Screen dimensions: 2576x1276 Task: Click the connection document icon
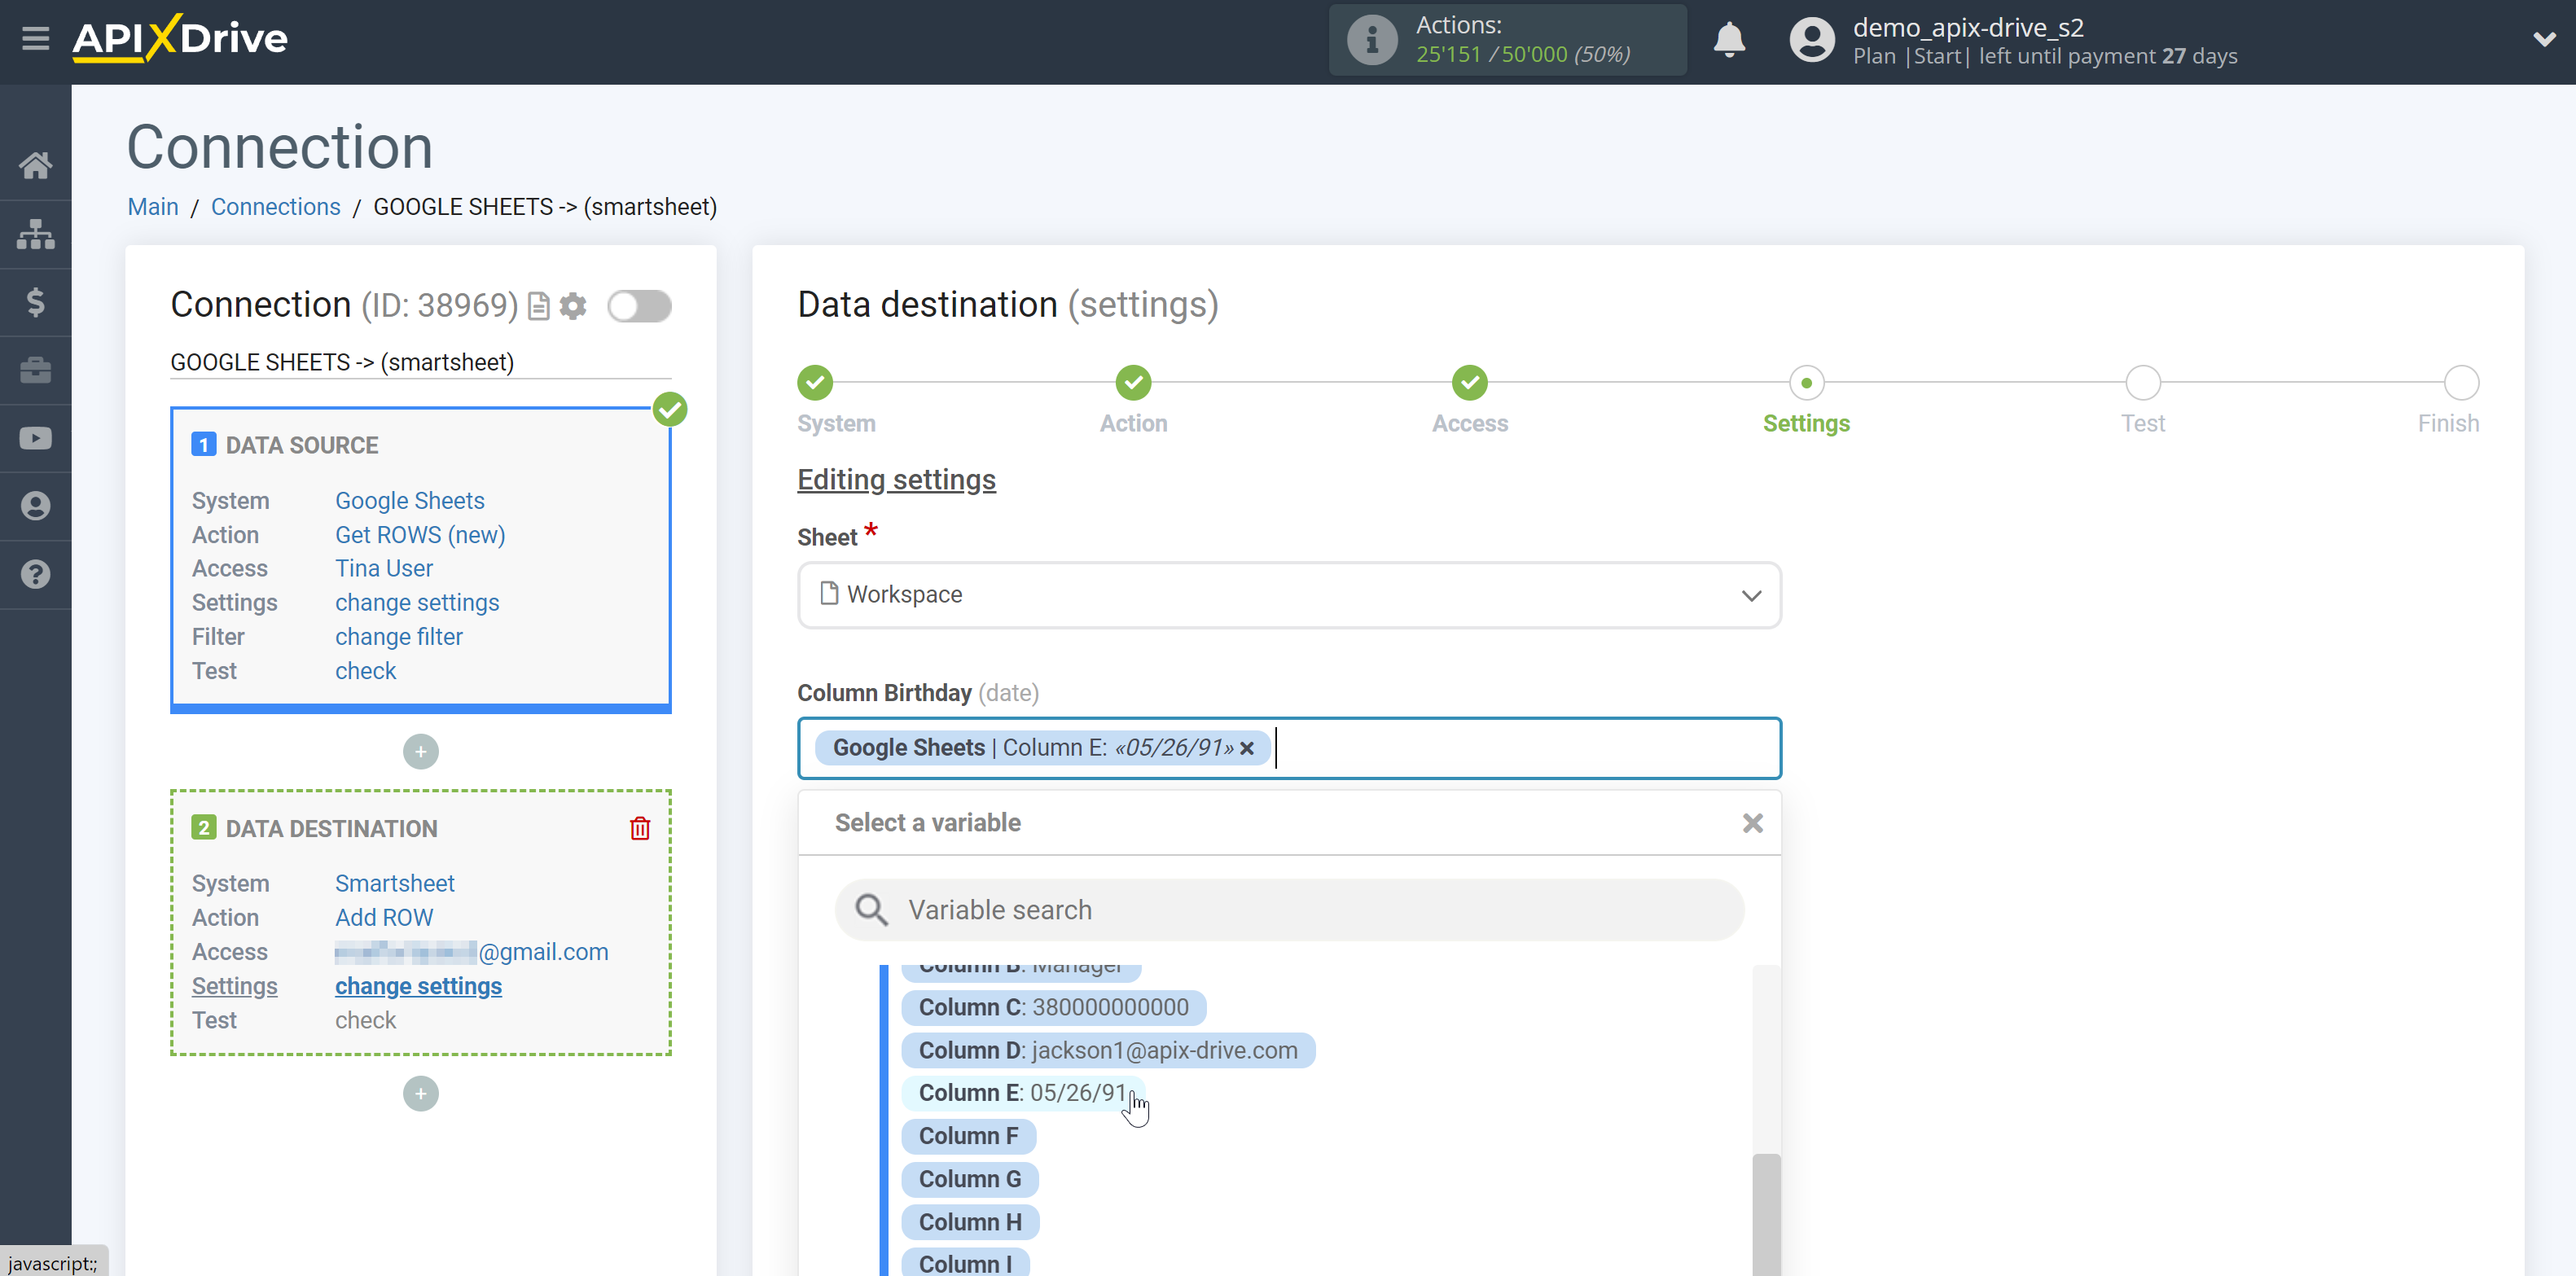click(538, 306)
